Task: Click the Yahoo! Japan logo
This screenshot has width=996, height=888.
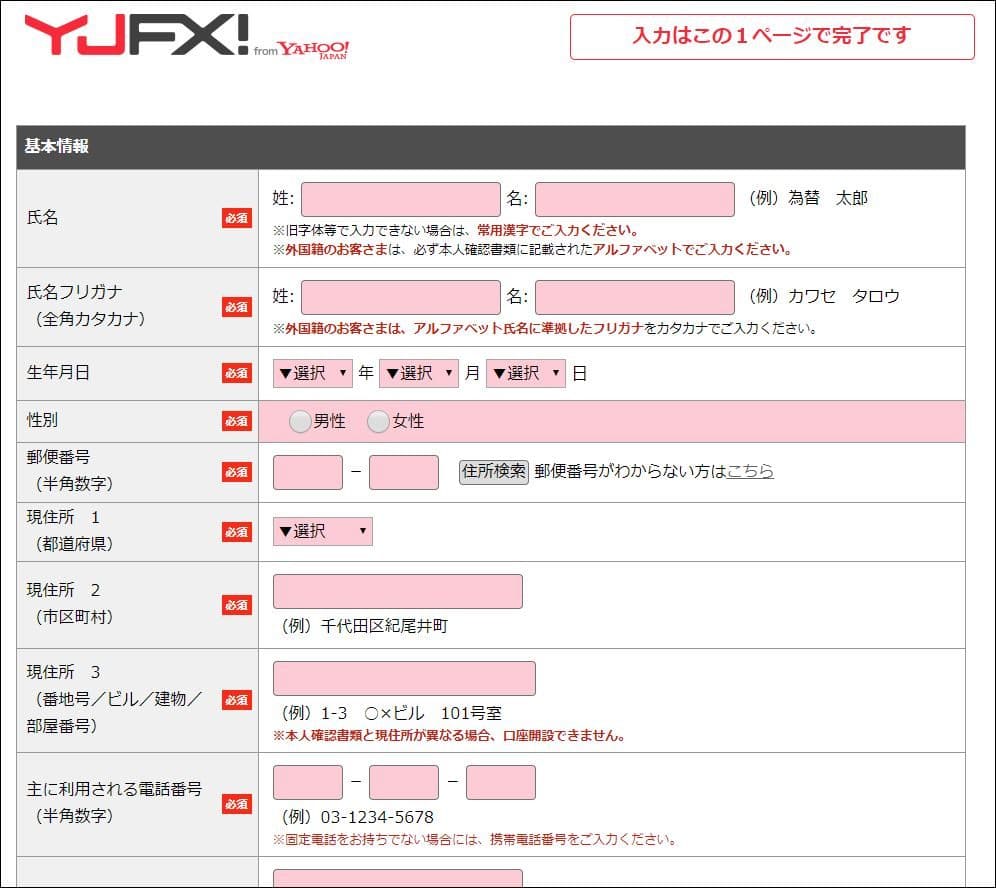Action: tap(314, 50)
